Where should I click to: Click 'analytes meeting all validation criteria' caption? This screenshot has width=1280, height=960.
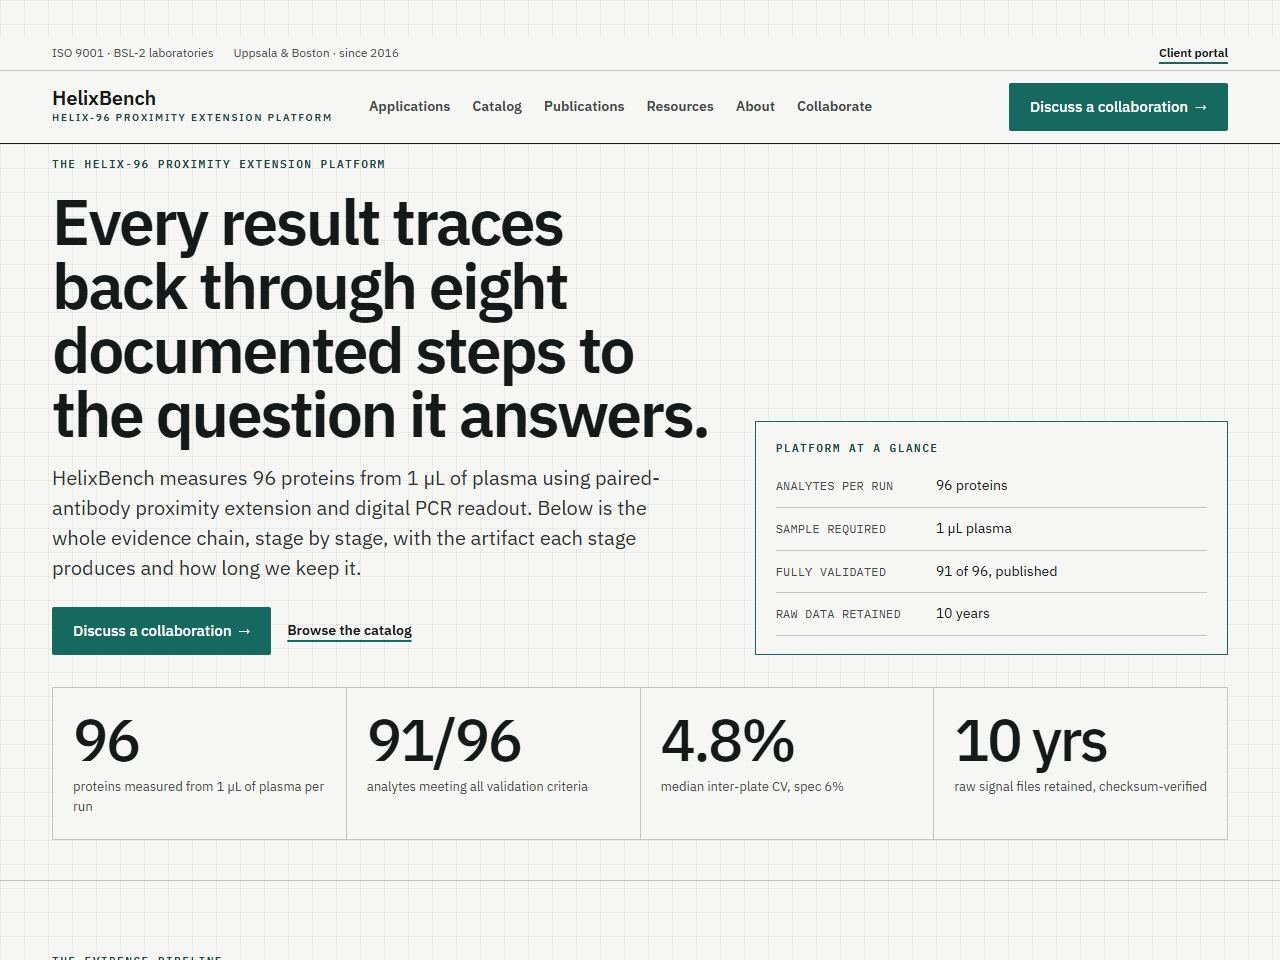tap(477, 787)
